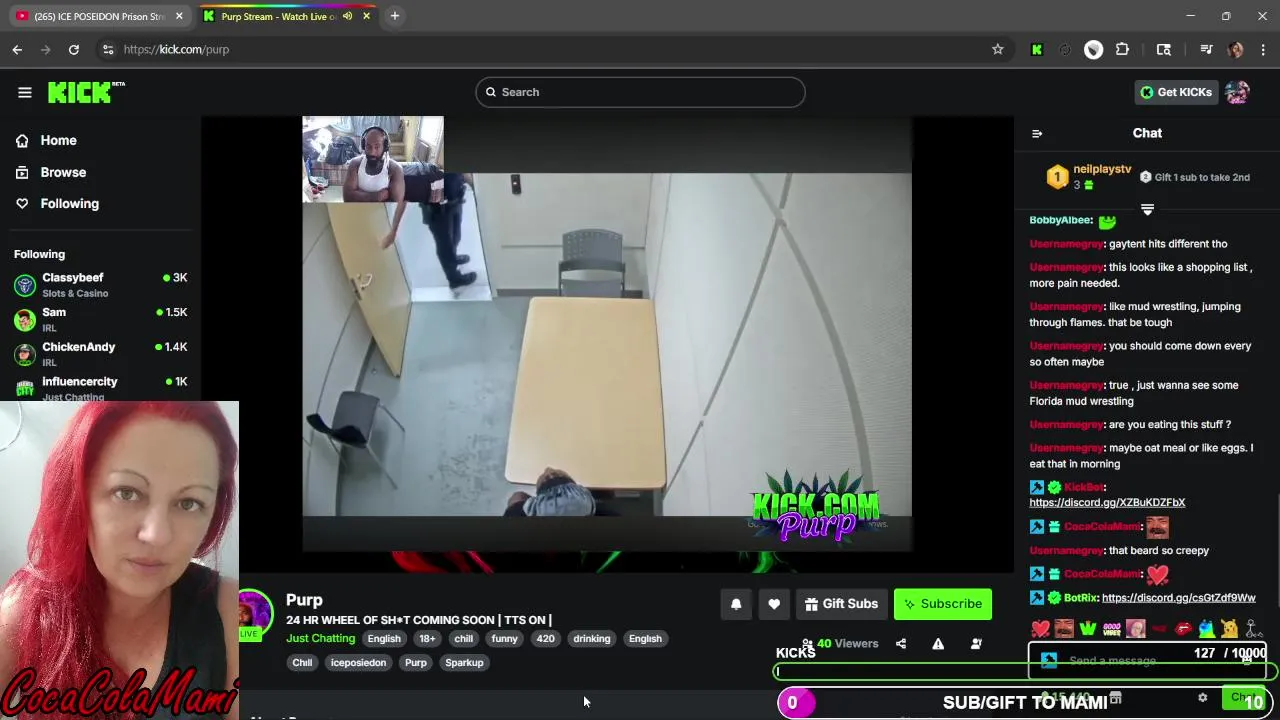Select the iceposiedon tag
The image size is (1280, 720).
(x=358, y=663)
